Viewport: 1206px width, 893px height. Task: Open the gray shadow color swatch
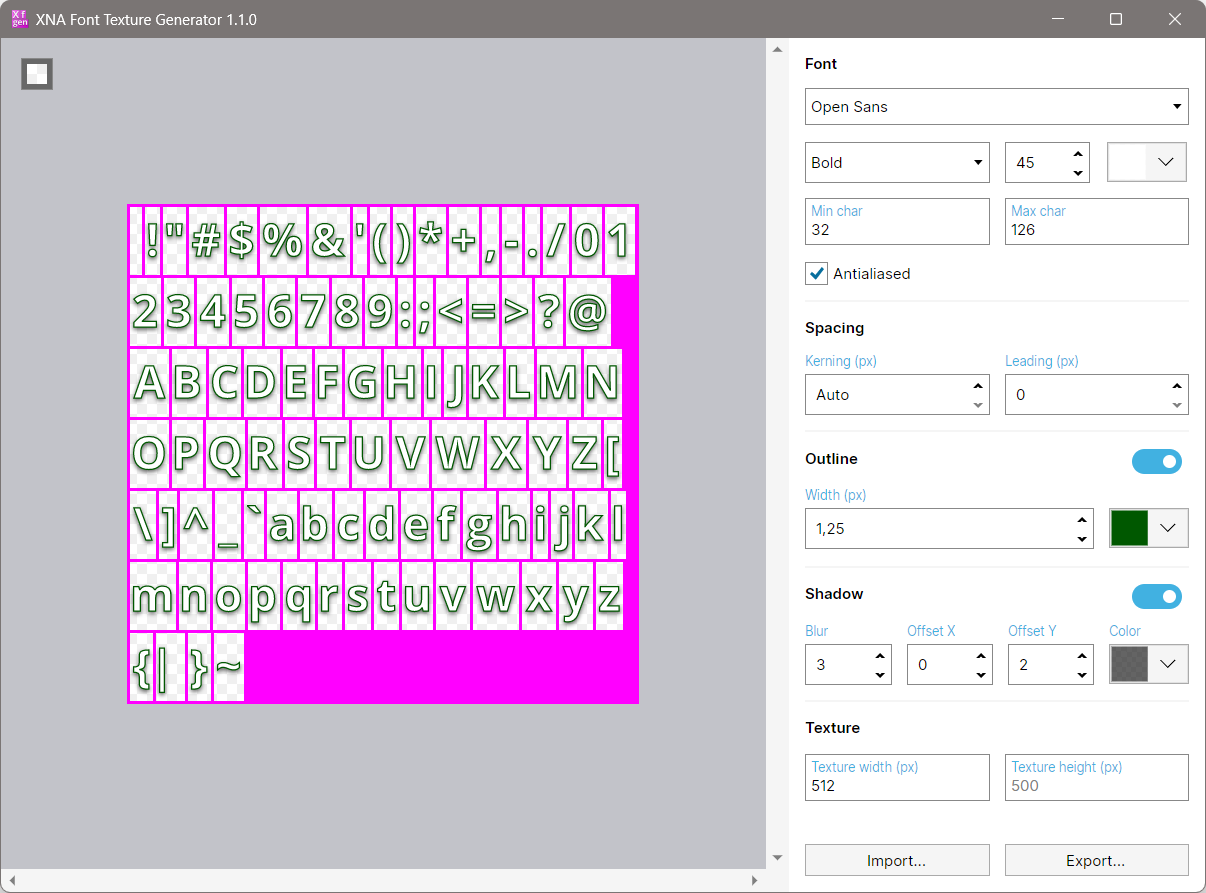pyautogui.click(x=1149, y=664)
